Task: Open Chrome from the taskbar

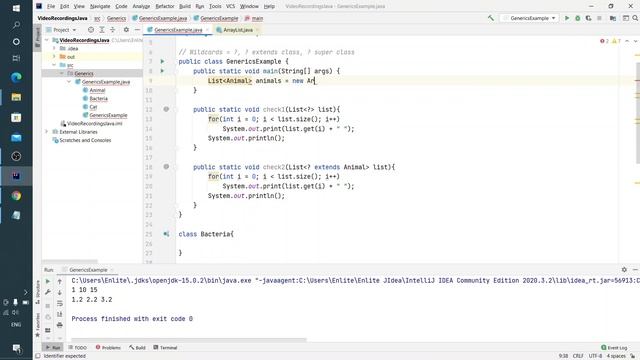Action: click(x=16, y=196)
